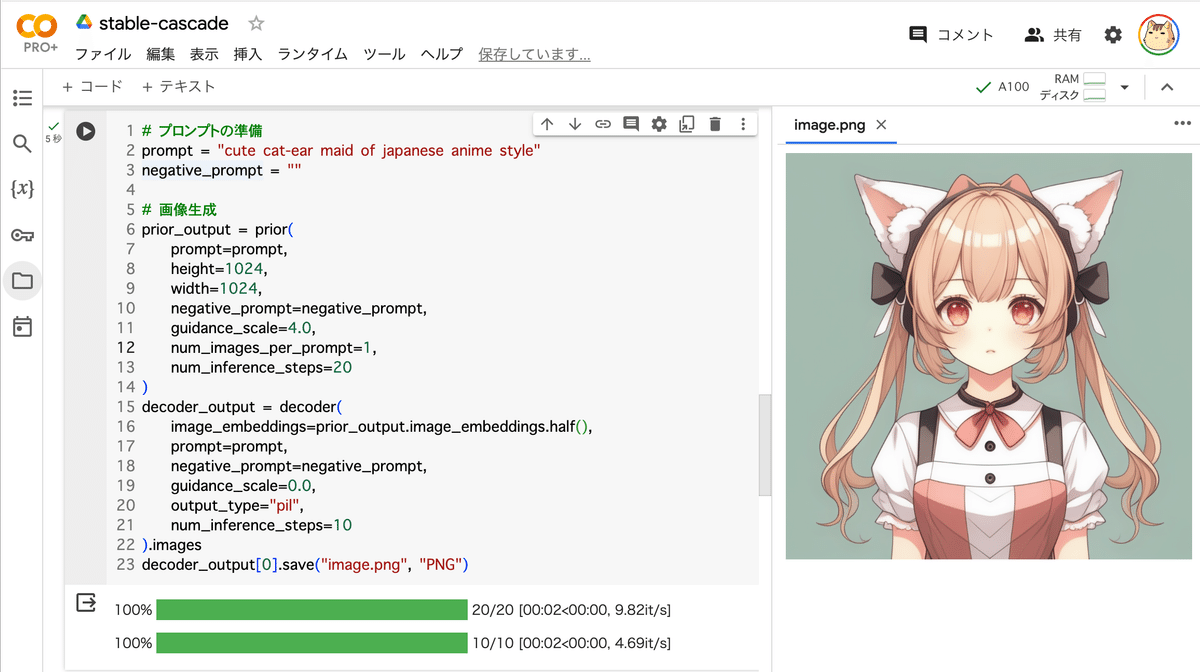Delete the cell with trash icon
This screenshot has height=672, width=1200.
[x=715, y=124]
